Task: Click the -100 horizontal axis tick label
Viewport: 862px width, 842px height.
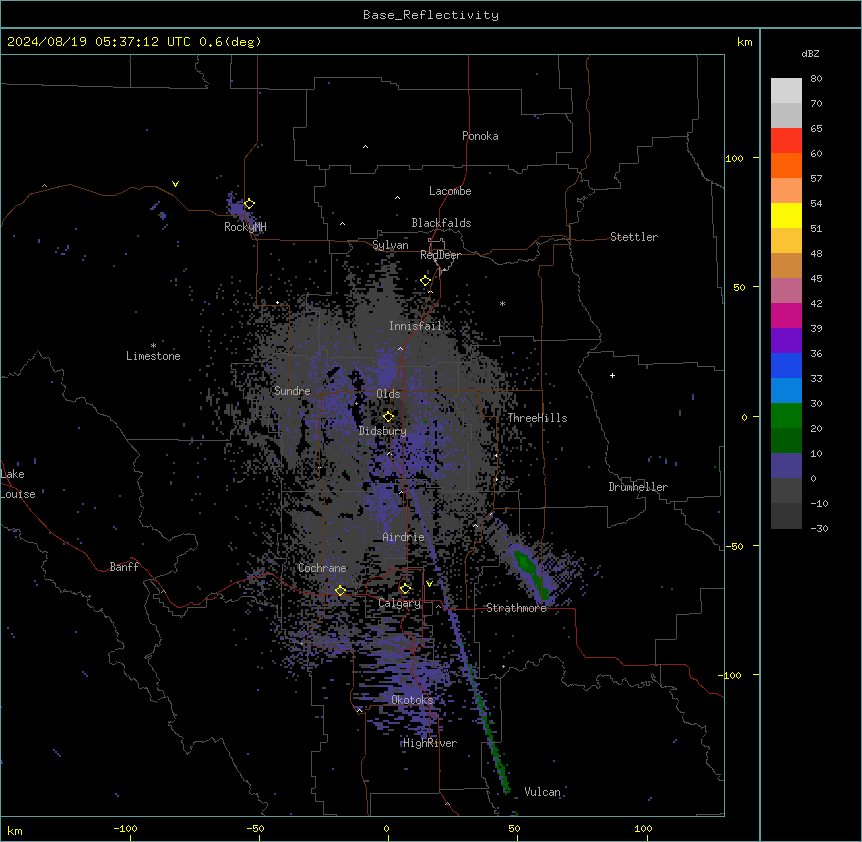Action: click(125, 828)
